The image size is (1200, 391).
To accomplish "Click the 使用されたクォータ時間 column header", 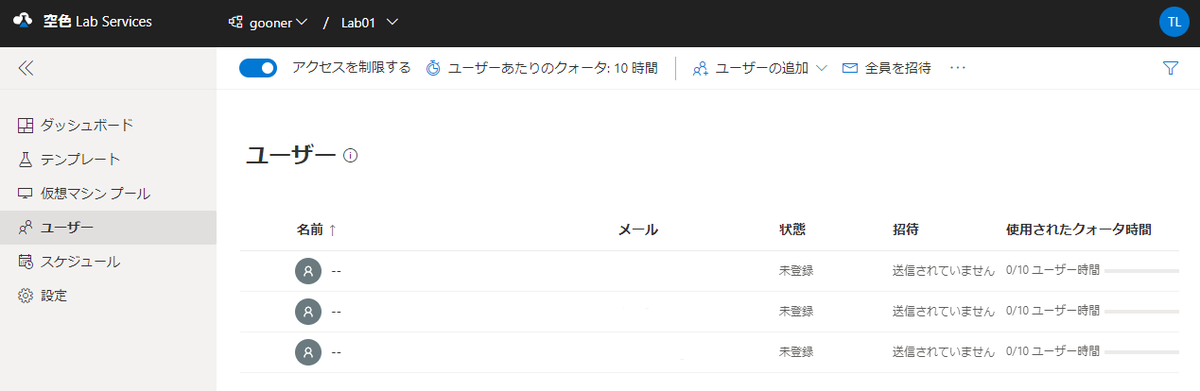I will coord(1078,229).
